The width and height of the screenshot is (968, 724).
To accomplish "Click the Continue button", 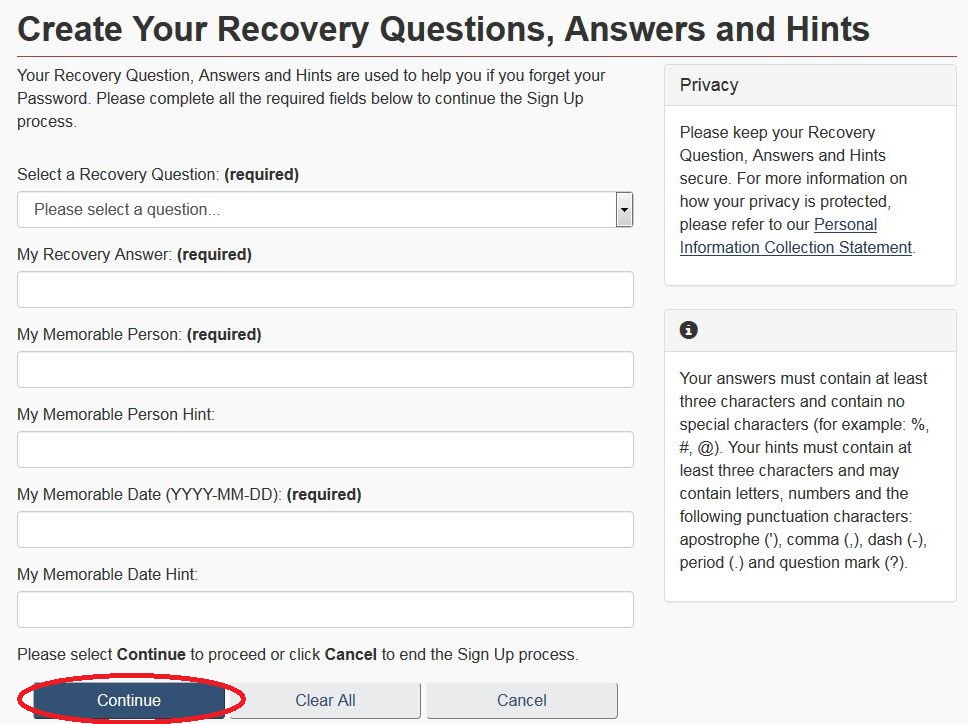I will 129,701.
